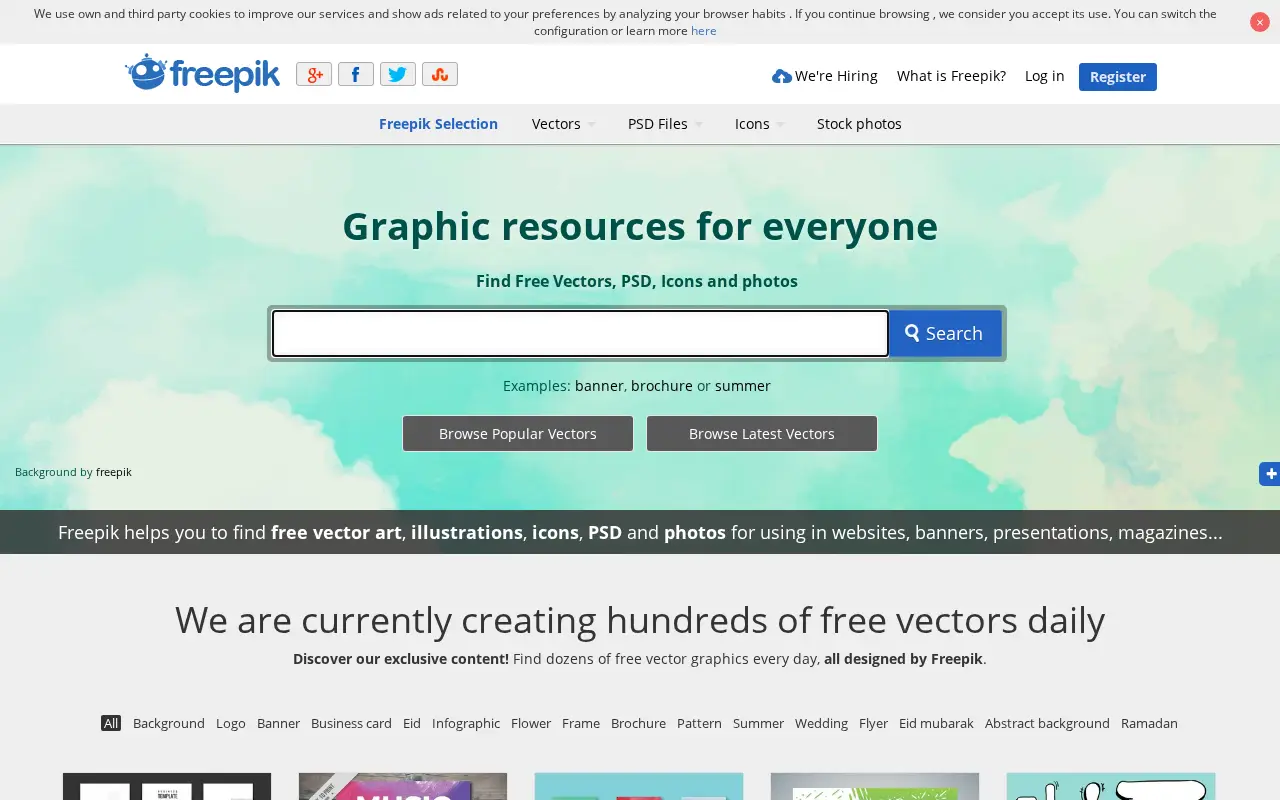
Task: Filter by Banner category
Action: pyautogui.click(x=278, y=723)
